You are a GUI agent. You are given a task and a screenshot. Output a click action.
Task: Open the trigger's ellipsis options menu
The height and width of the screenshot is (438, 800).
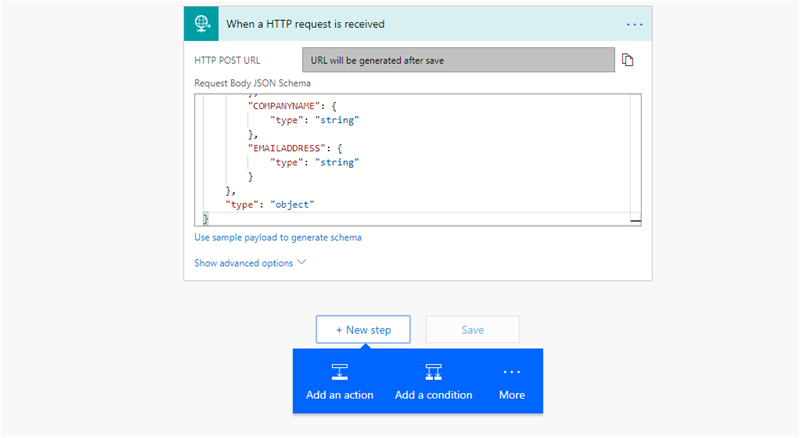pyautogui.click(x=634, y=23)
